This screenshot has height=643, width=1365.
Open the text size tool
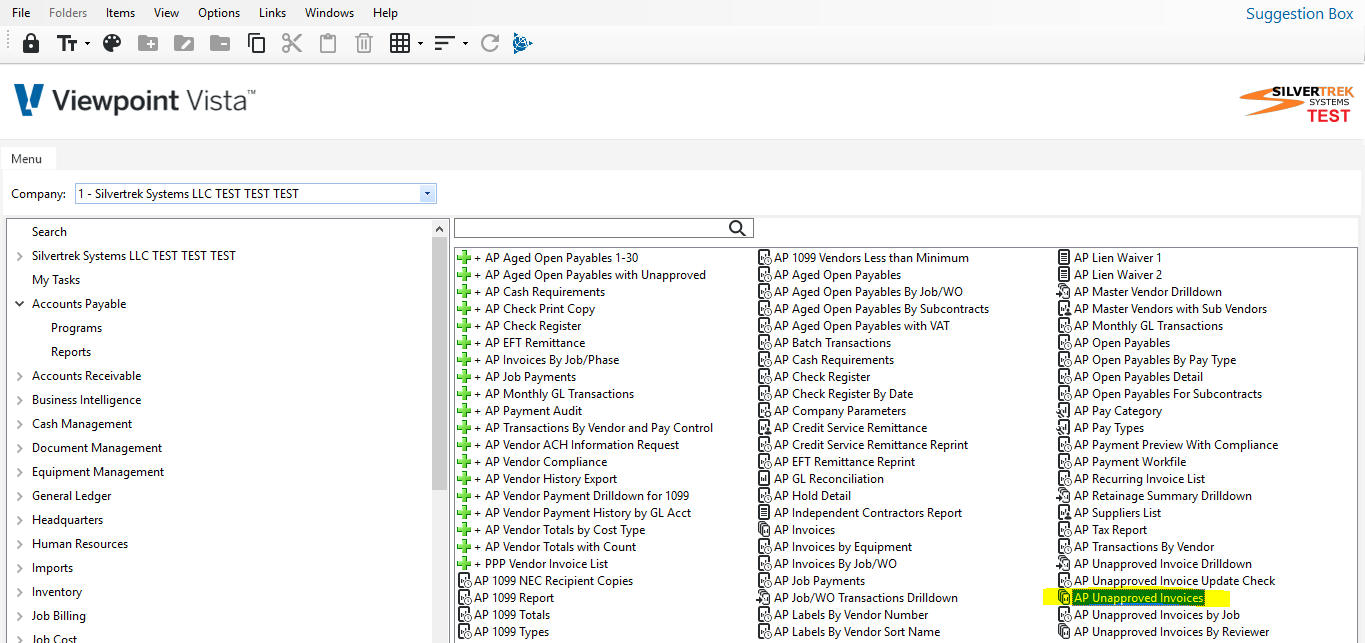pyautogui.click(x=67, y=43)
